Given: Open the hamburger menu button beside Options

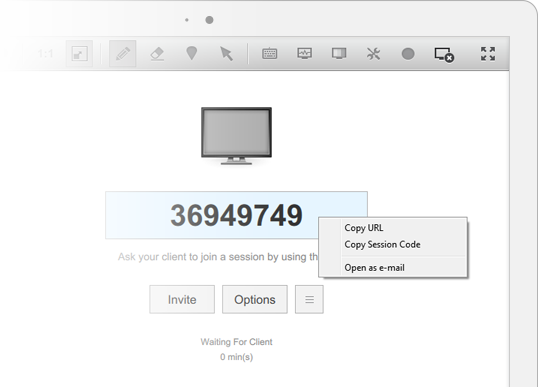Looking at the screenshot, I should pos(309,300).
